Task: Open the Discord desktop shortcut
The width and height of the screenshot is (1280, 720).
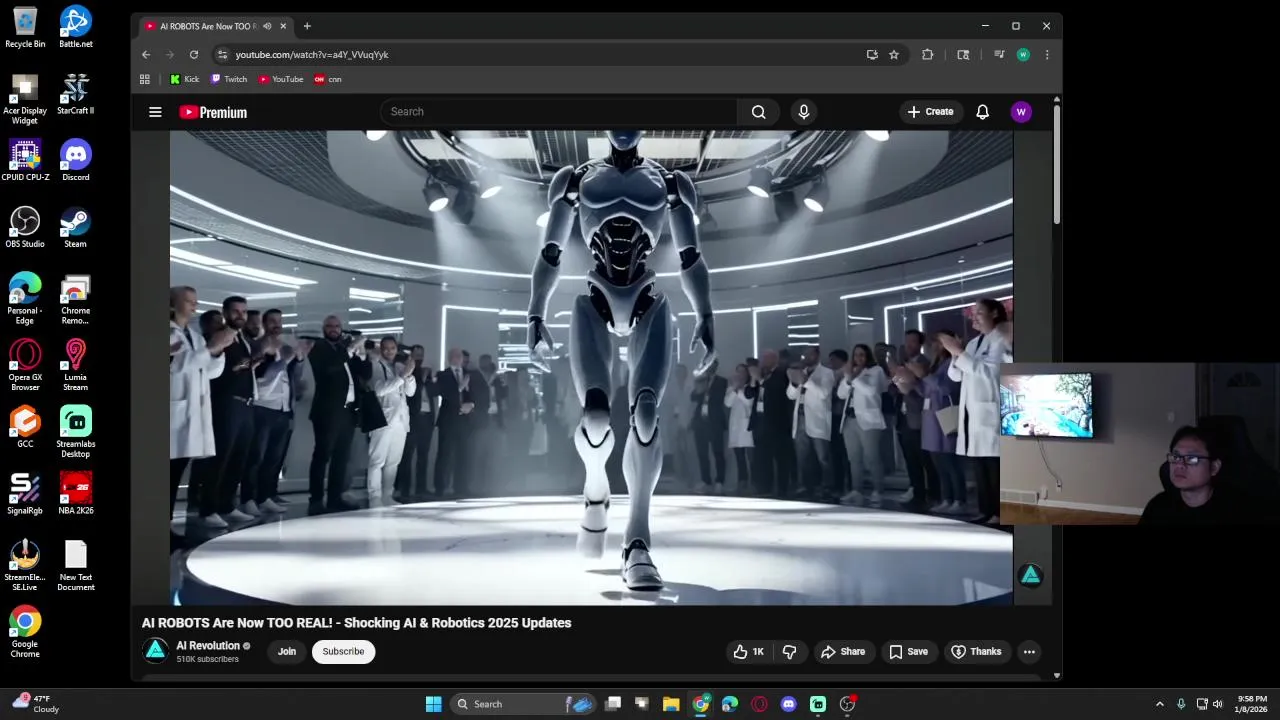Action: pyautogui.click(x=75, y=161)
